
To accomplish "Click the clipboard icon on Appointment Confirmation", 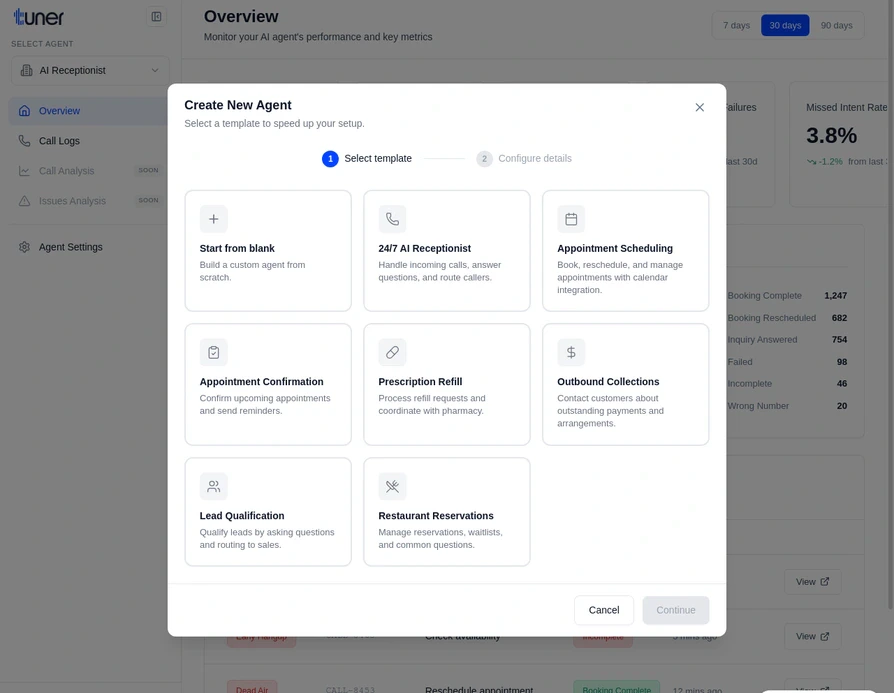I will point(213,352).
